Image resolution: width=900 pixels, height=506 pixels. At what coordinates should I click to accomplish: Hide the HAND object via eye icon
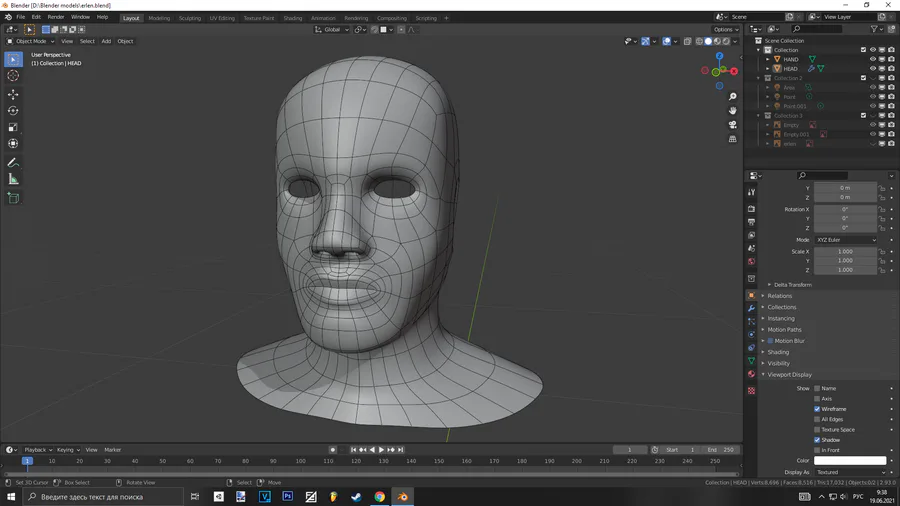click(872, 59)
